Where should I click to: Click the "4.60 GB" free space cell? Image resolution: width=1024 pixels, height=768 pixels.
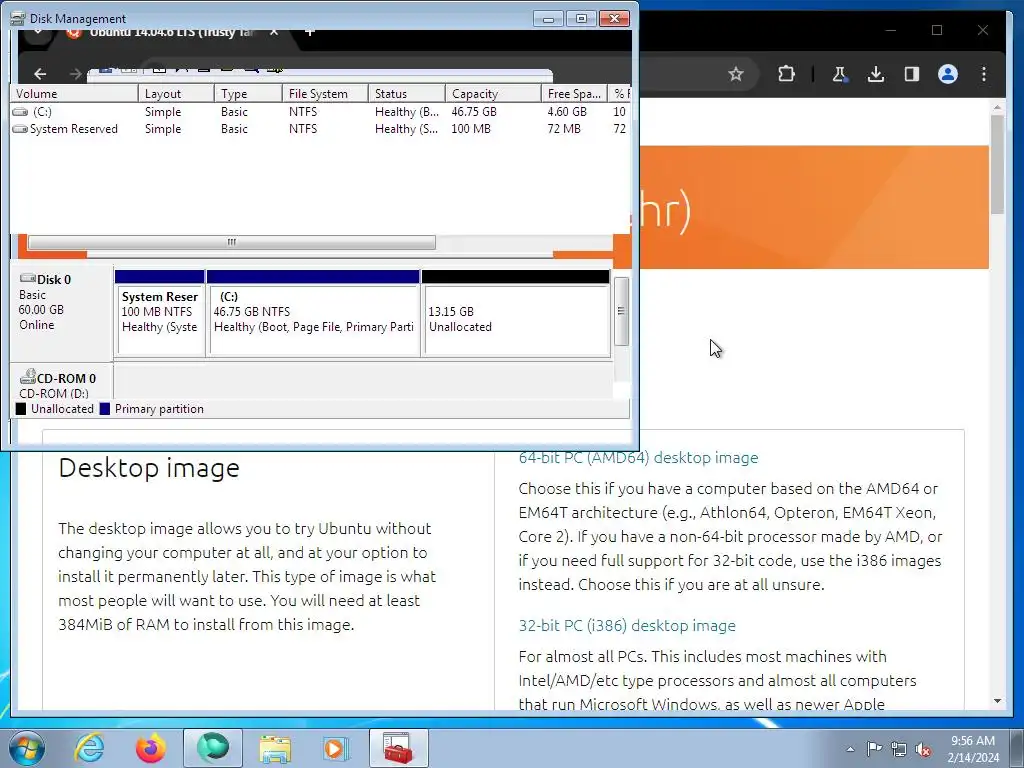567,112
